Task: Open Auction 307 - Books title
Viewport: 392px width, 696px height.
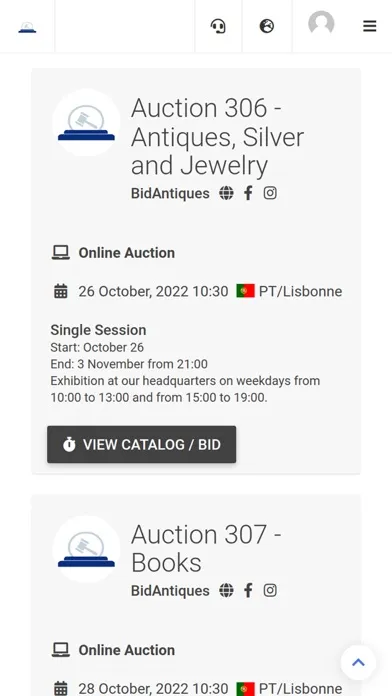Action: point(206,548)
